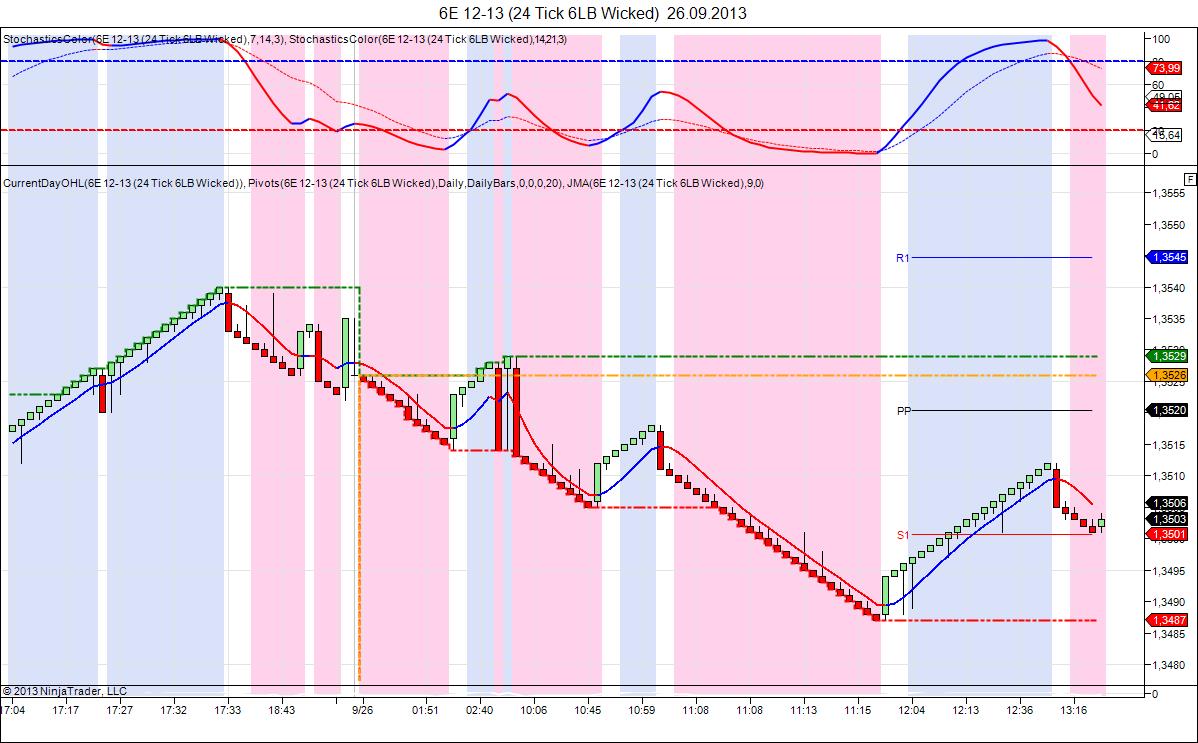Select the black 1,3506 price marker

(1167, 503)
